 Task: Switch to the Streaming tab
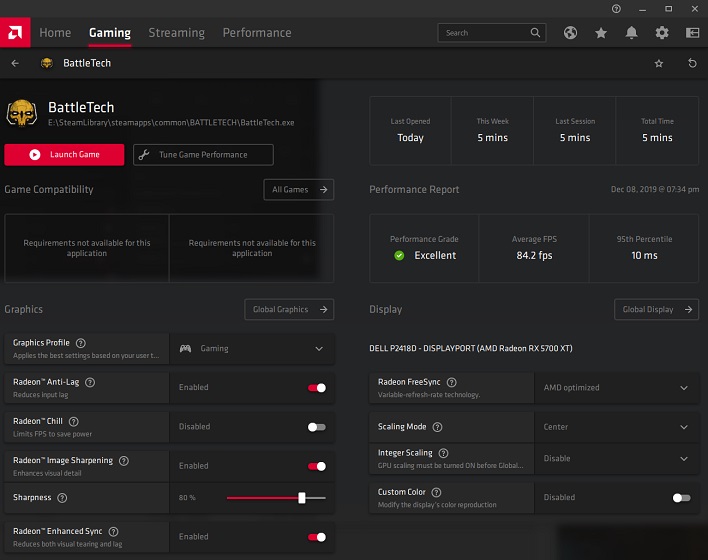coord(177,33)
